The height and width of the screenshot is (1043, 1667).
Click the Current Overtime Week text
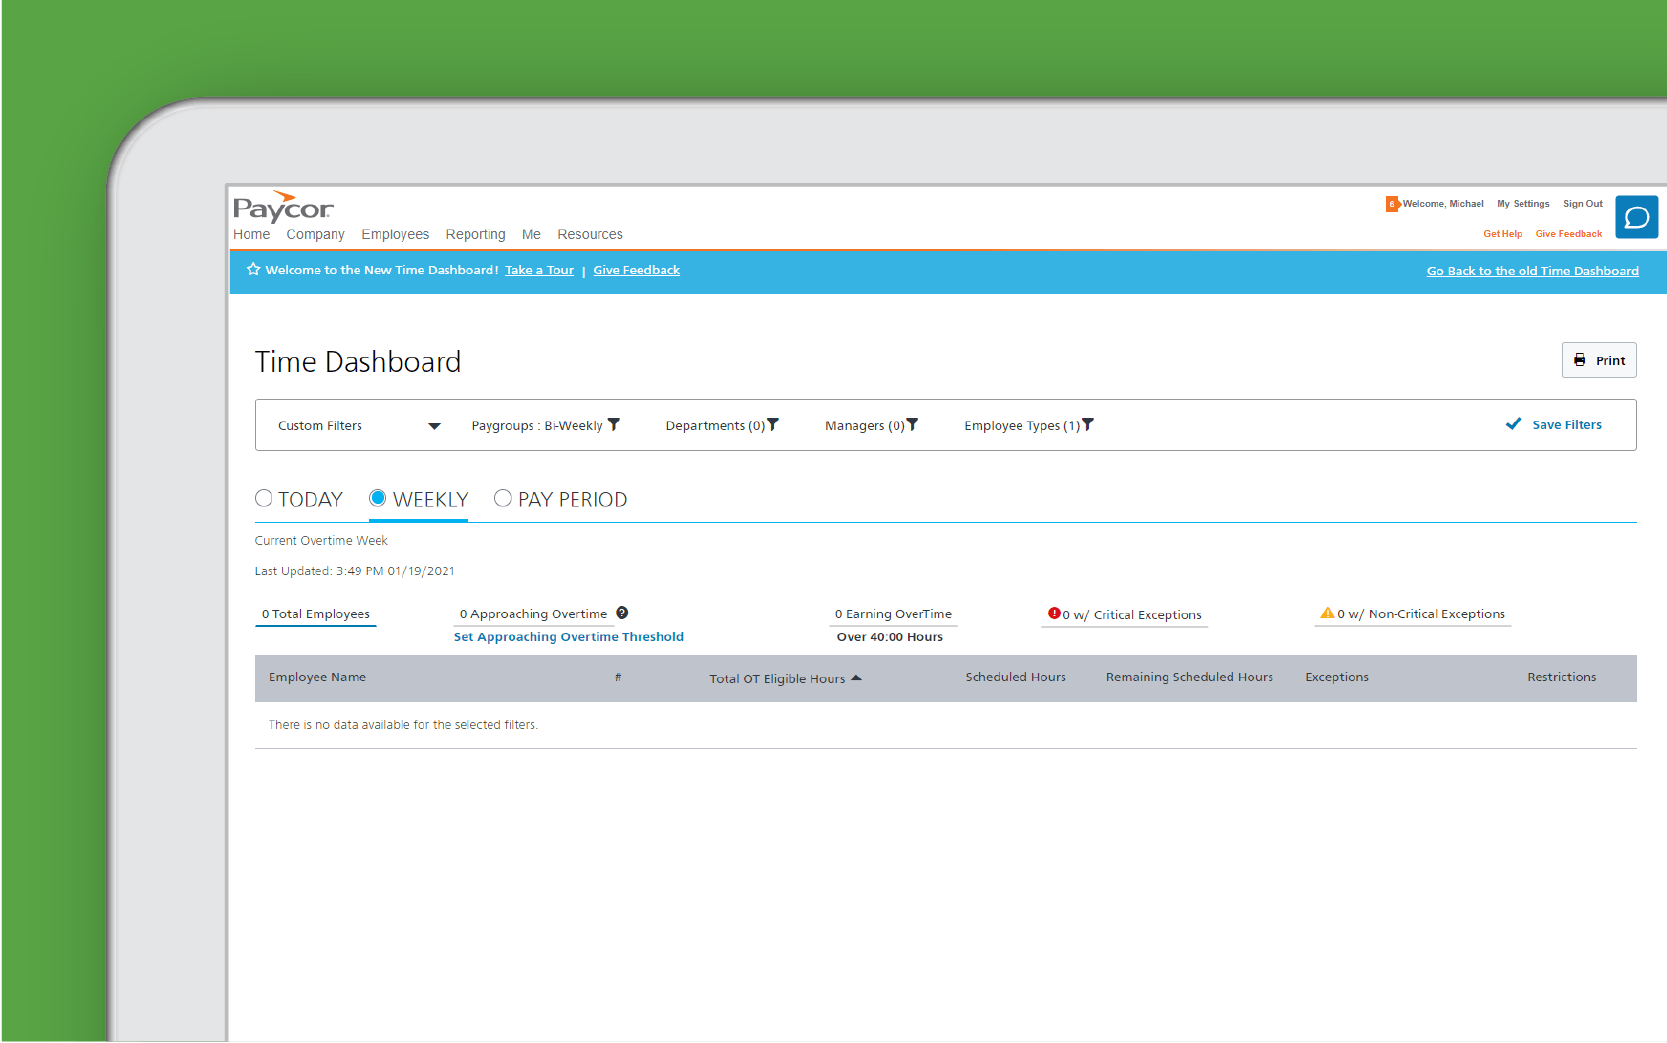click(321, 541)
